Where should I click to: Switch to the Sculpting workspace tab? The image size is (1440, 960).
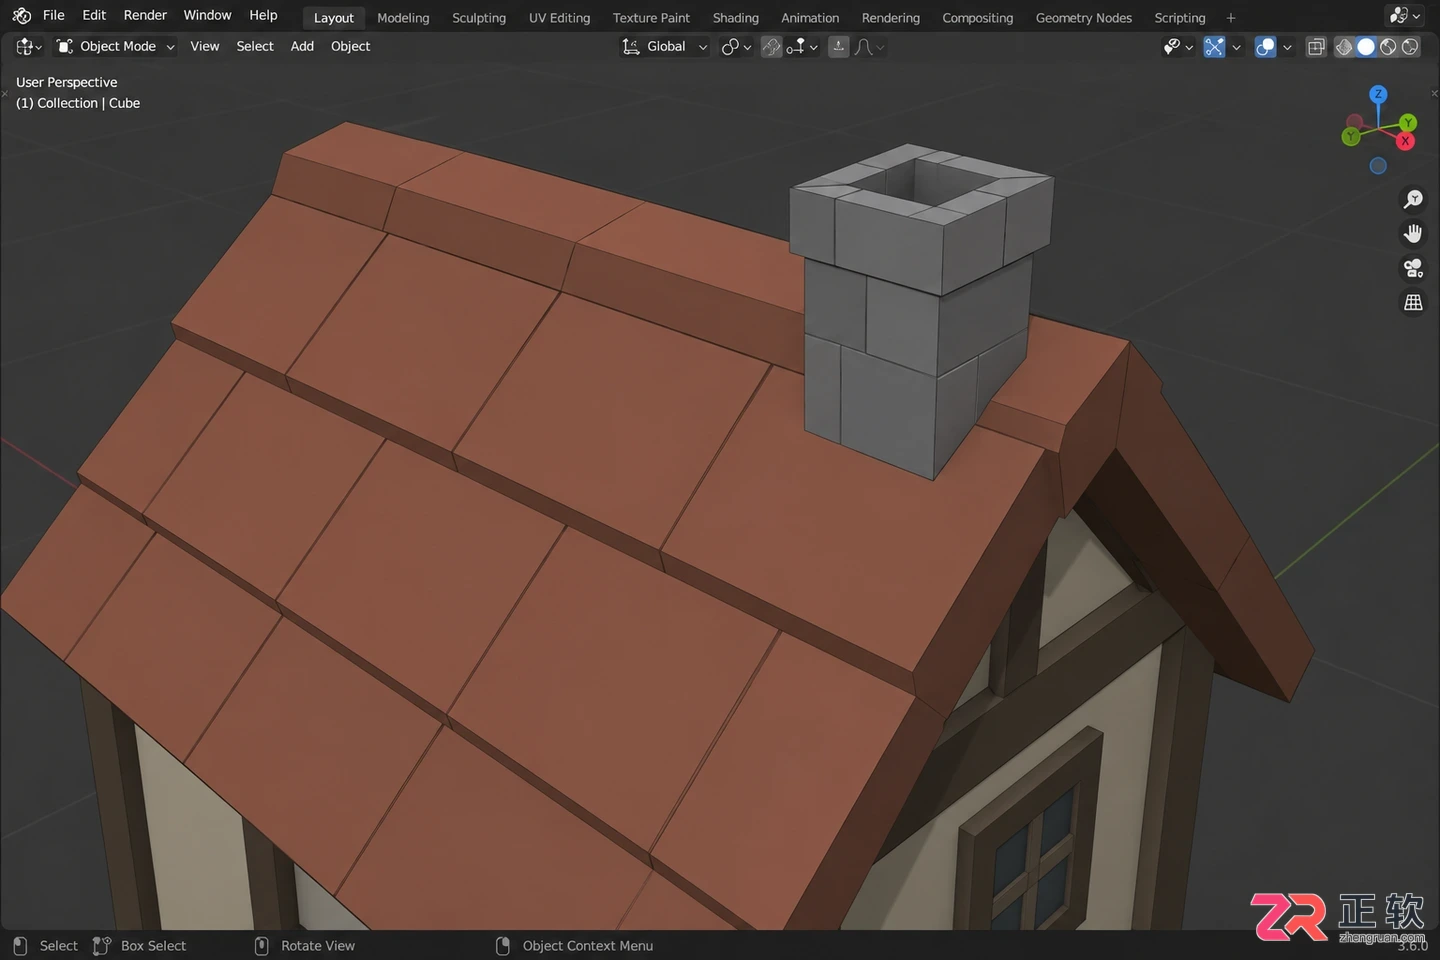tap(479, 18)
